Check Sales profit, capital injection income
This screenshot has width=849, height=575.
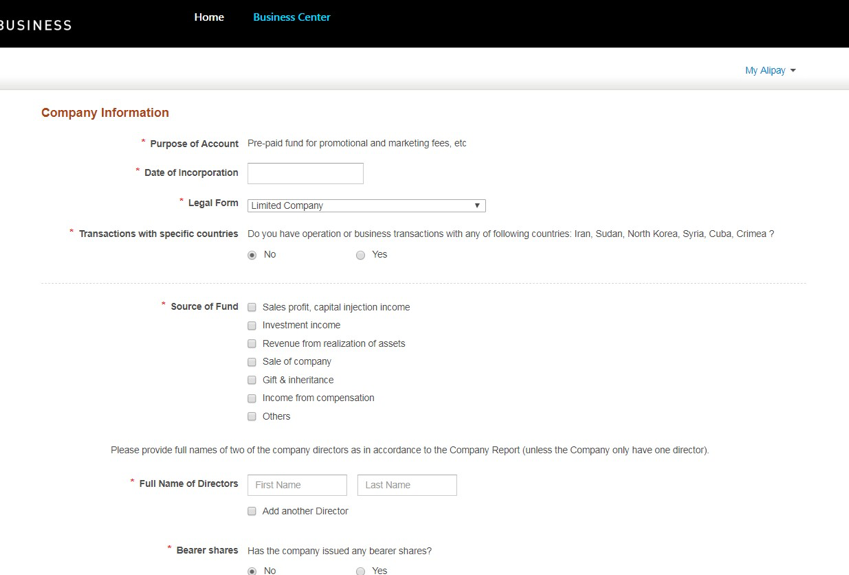click(252, 308)
